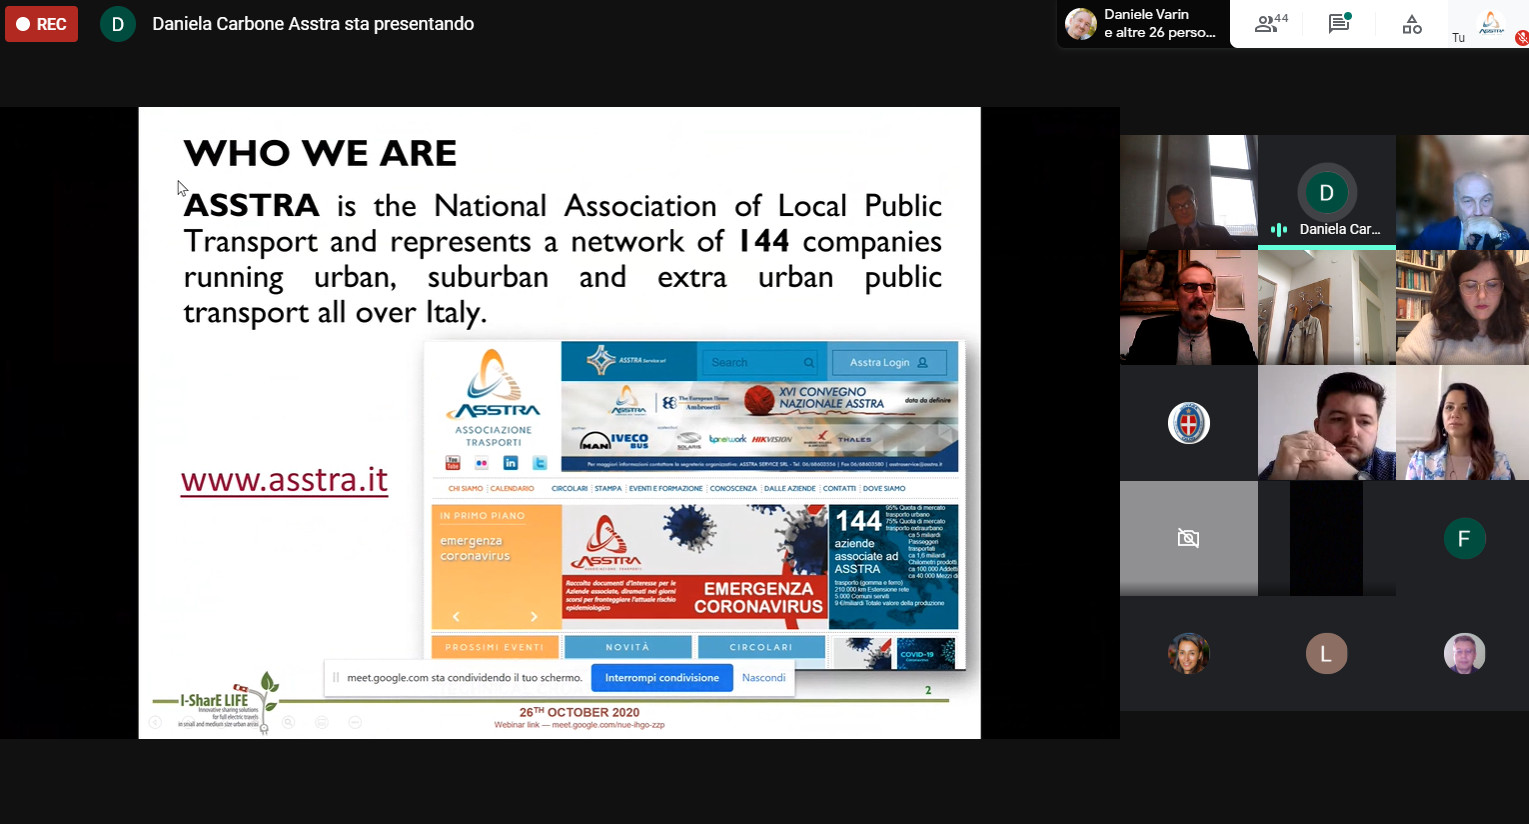Click the green F participant avatar
Screen dimensions: 1529x824
pyautogui.click(x=1464, y=539)
